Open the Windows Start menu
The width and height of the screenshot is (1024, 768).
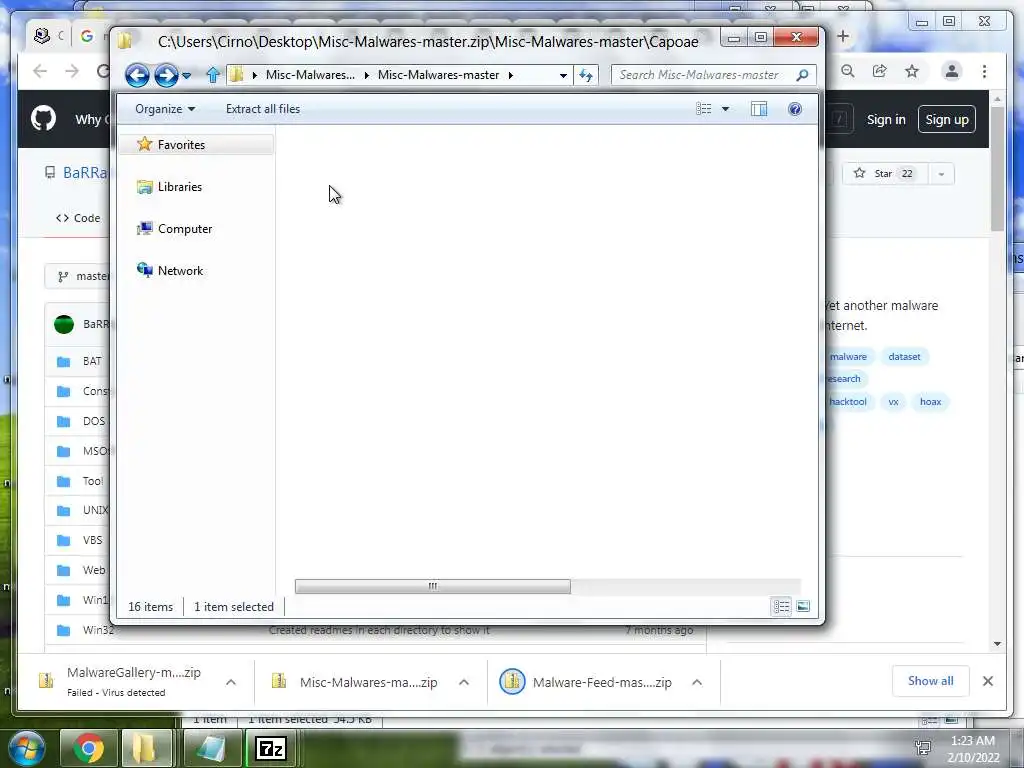[26, 748]
